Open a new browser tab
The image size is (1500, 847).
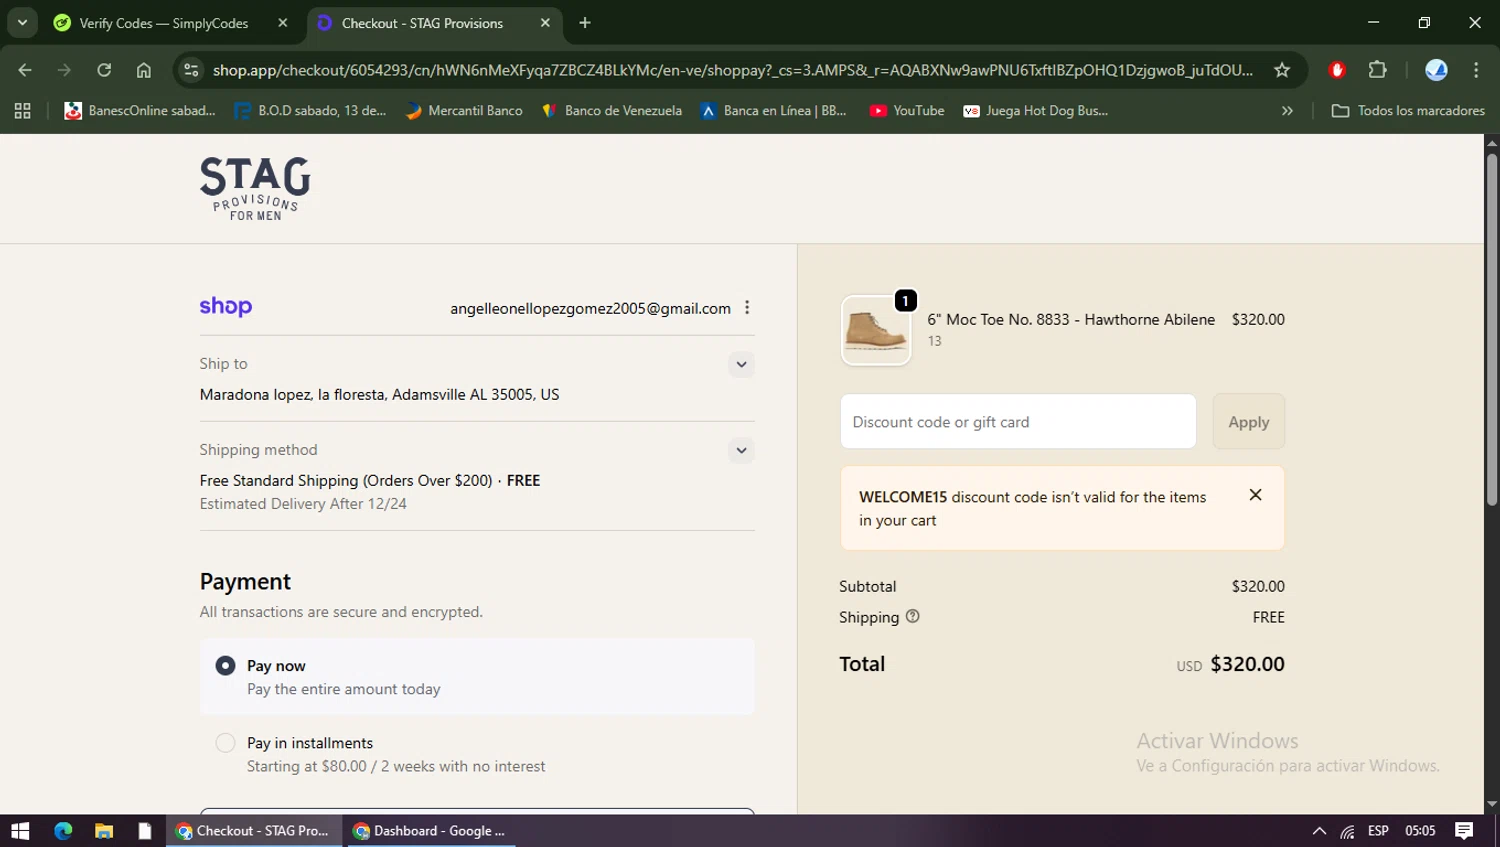coord(585,23)
